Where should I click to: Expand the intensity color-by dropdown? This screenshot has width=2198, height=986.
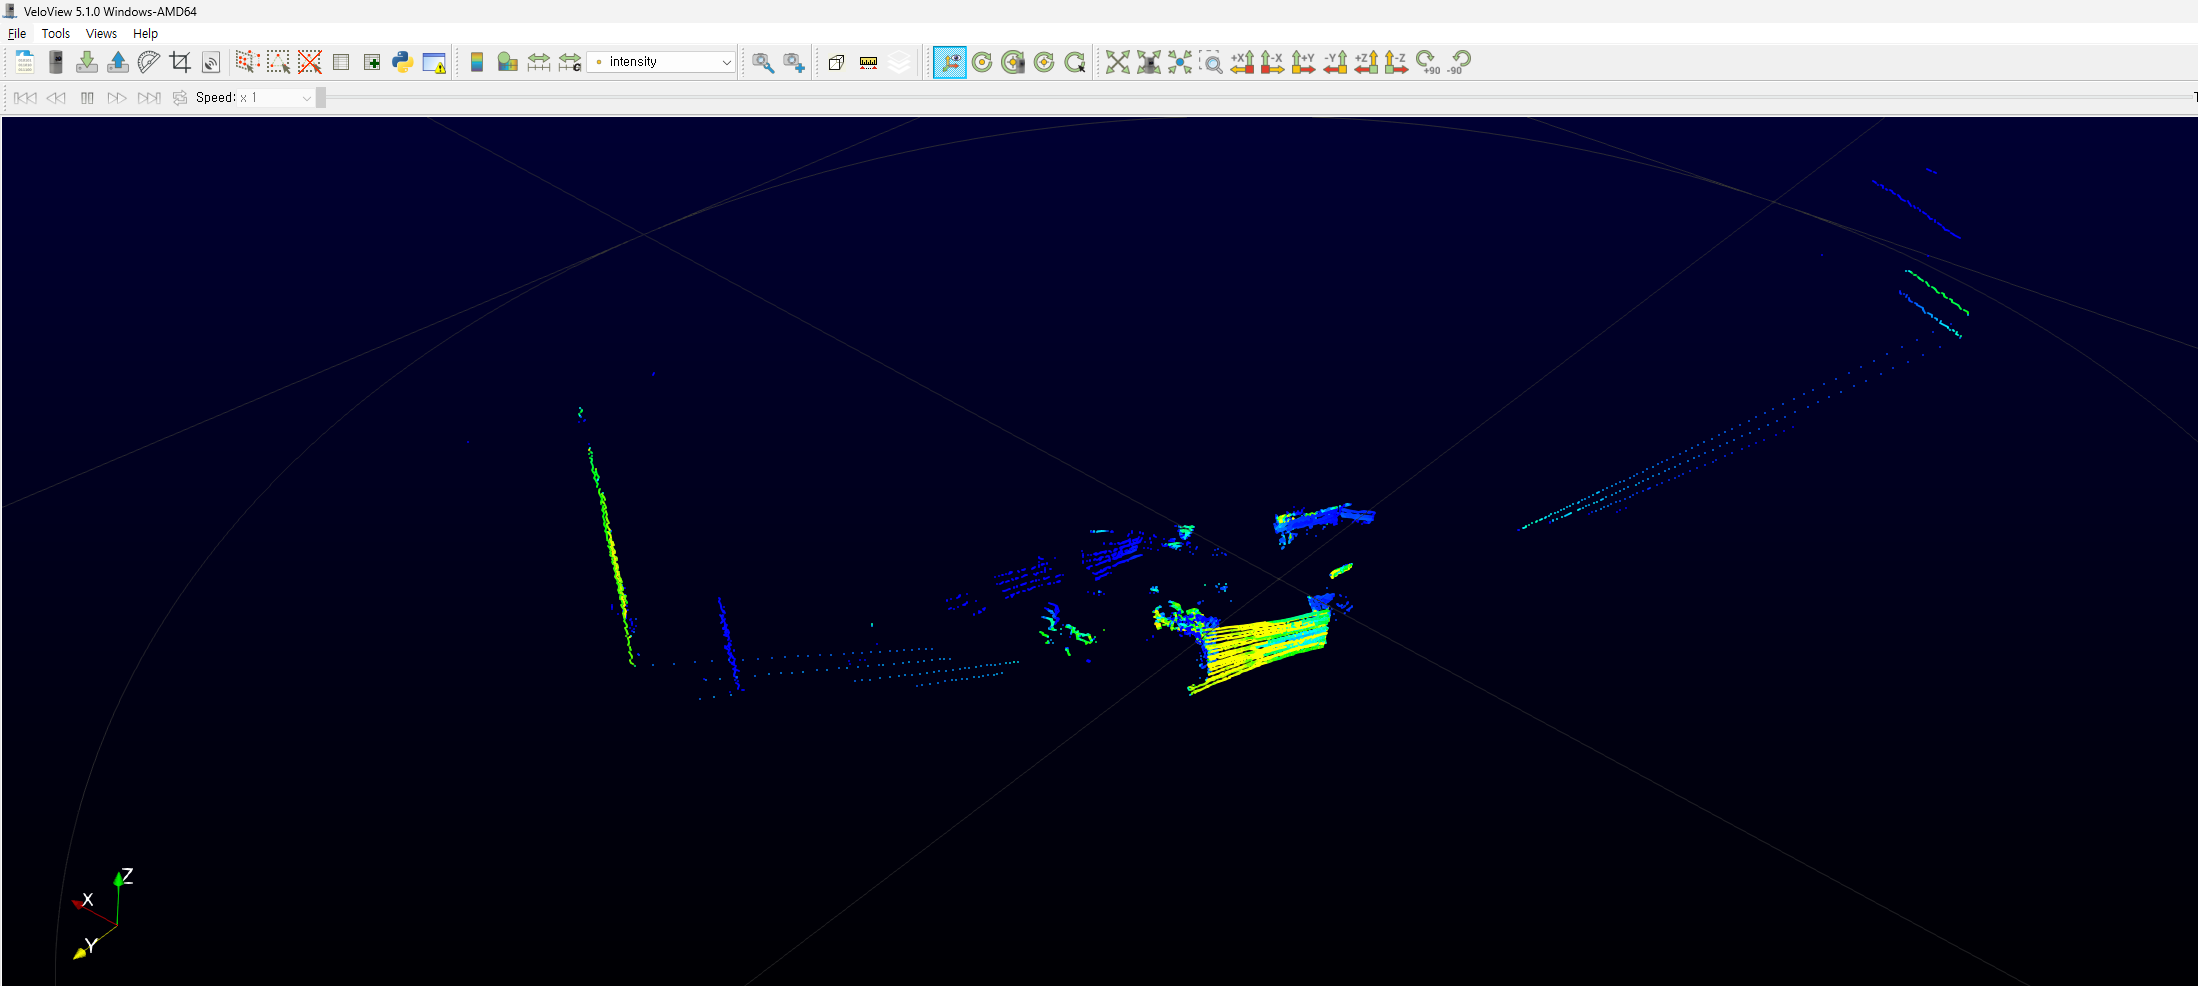point(662,62)
